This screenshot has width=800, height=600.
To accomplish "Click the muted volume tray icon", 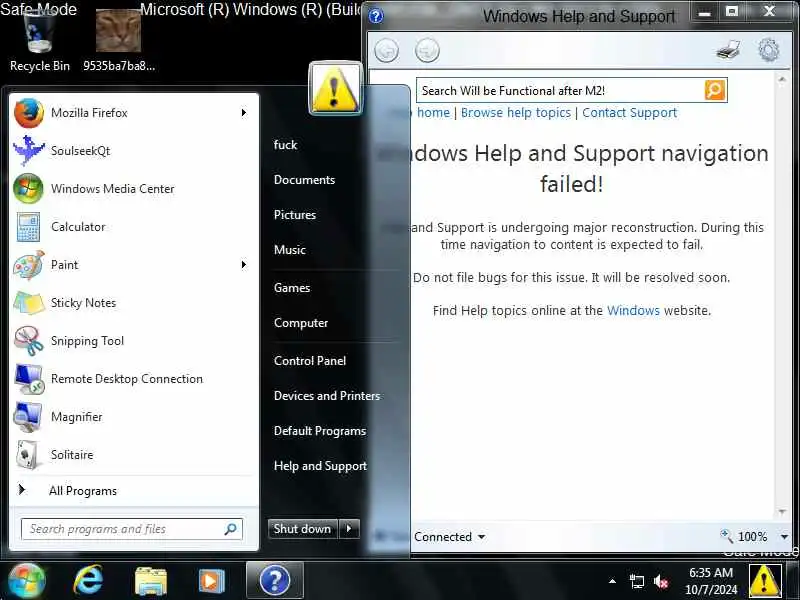I will (661, 581).
